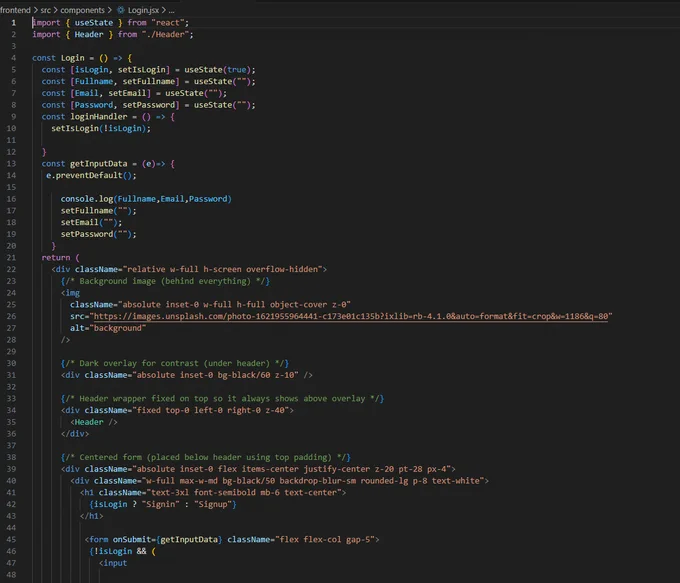The image size is (680, 583).
Task: Click line number 21 in the gutter
Action: coord(11,257)
